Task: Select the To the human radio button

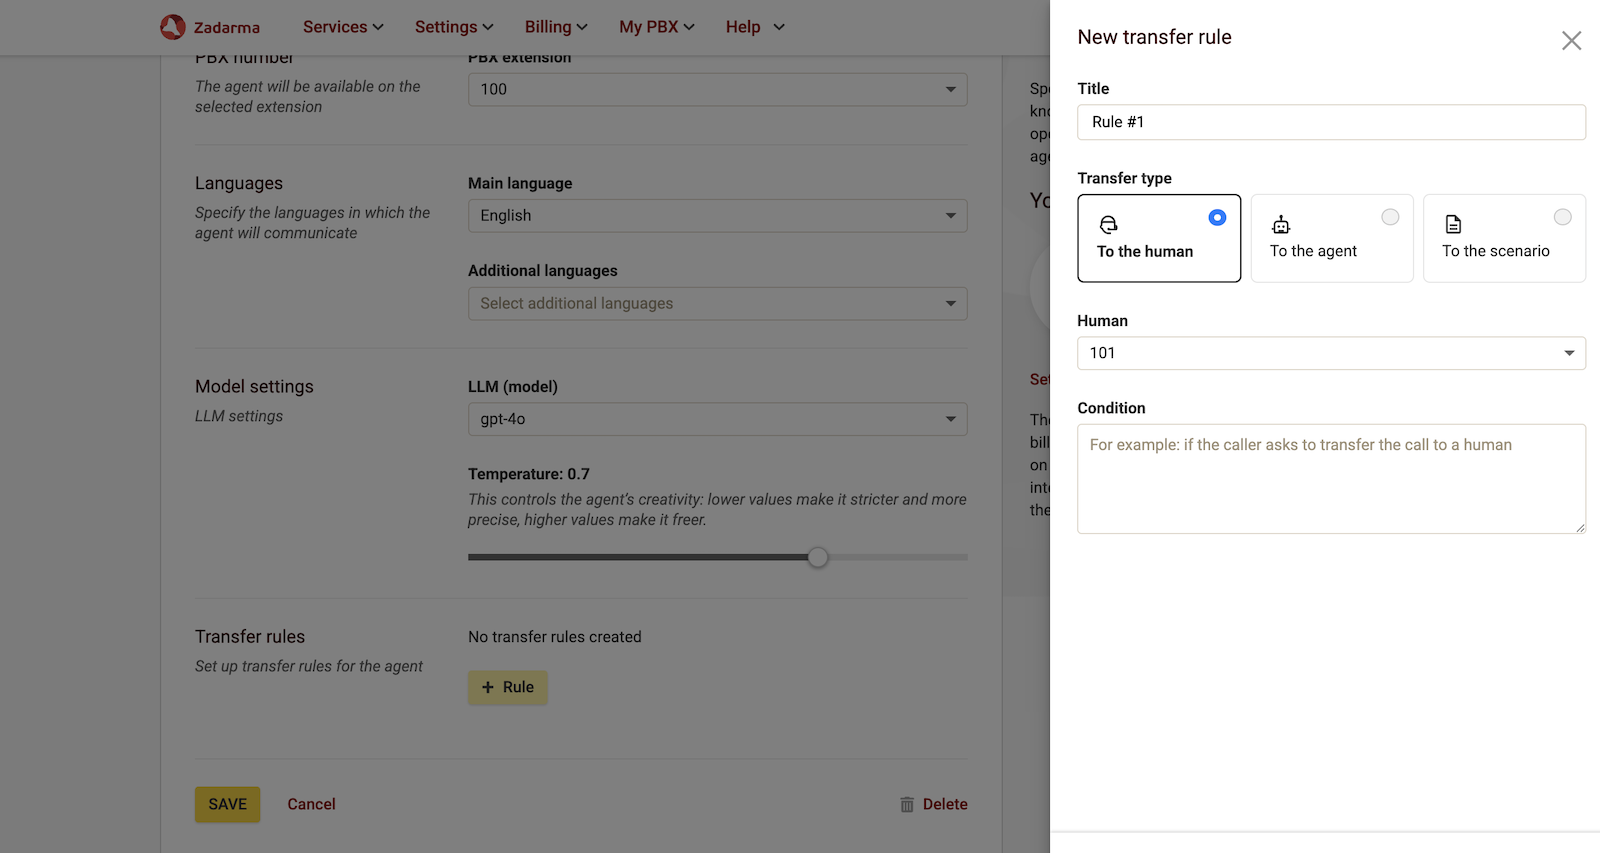Action: [x=1217, y=217]
